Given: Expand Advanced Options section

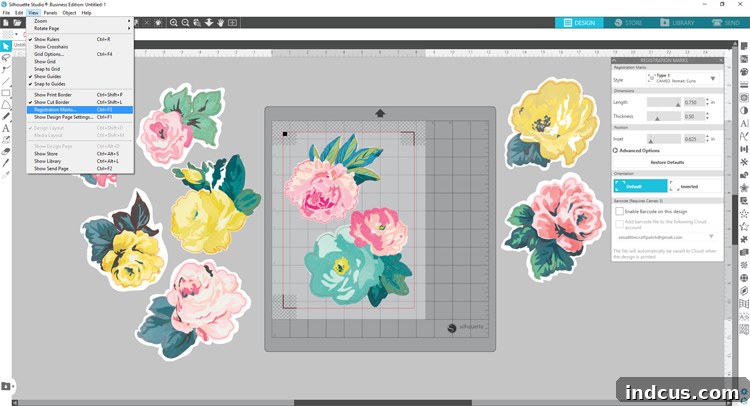Looking at the screenshot, I should (636, 151).
